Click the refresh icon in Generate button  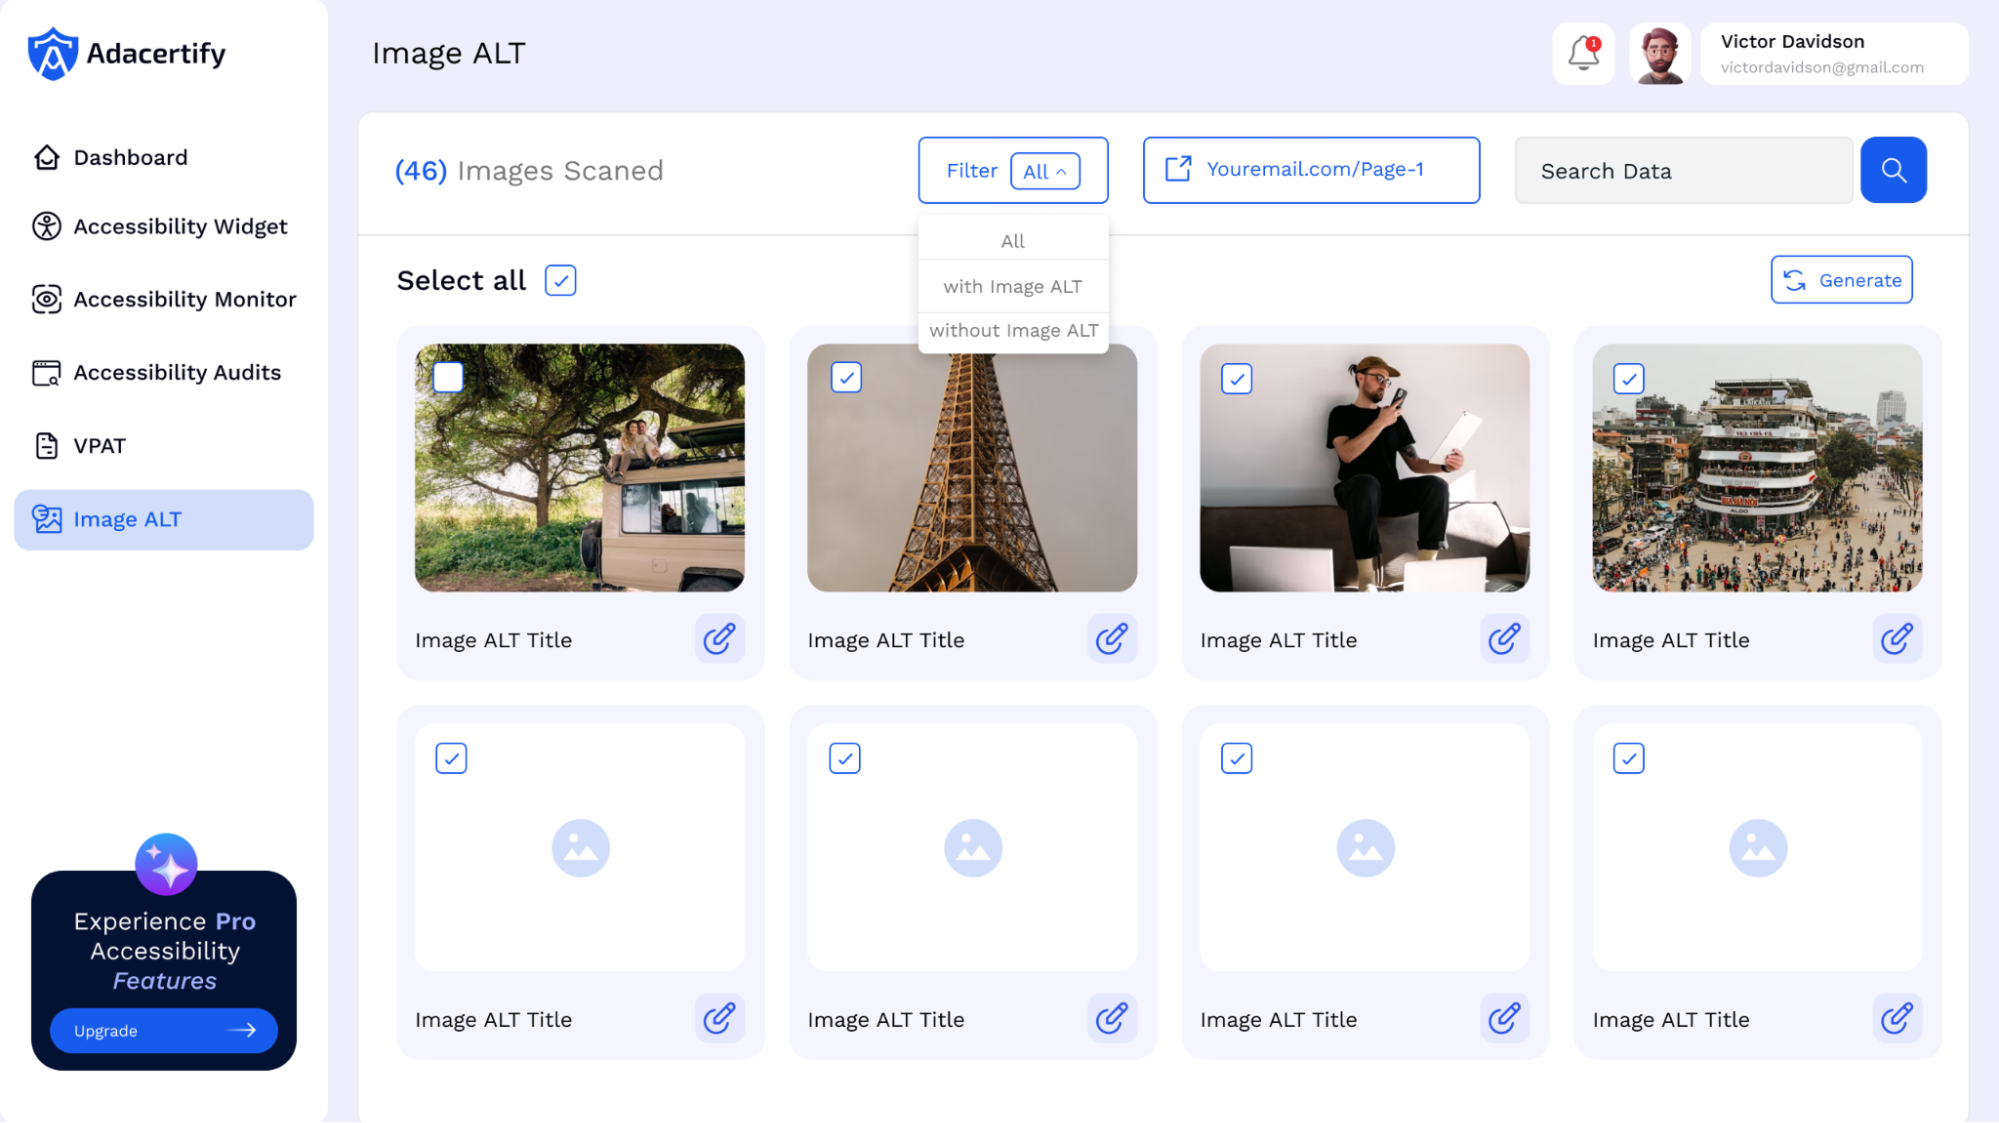1795,281
